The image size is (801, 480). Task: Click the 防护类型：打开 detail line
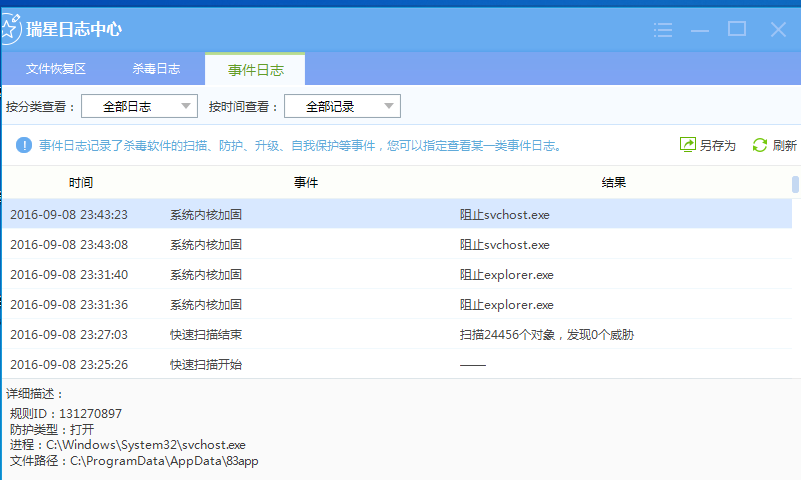(x=52, y=429)
